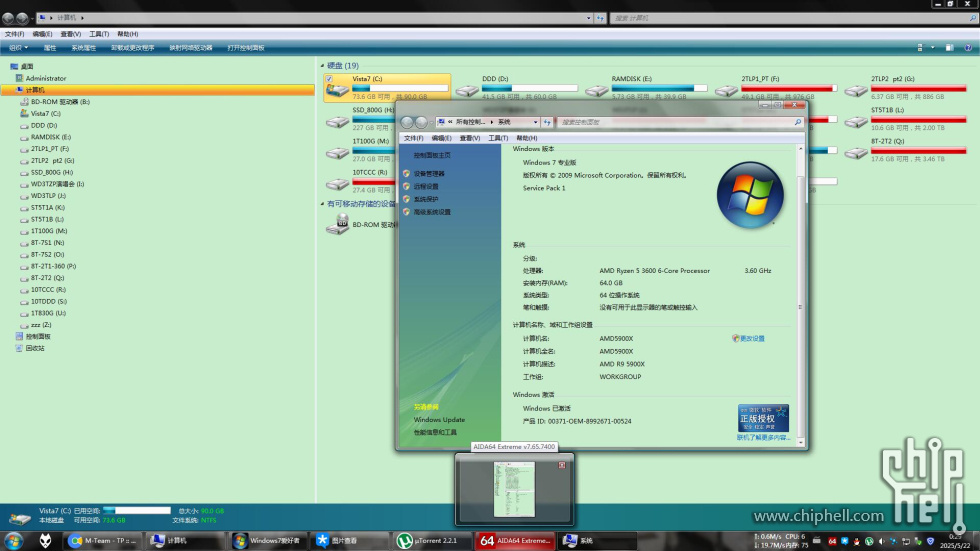Open 设备管理器 link in System sidebar
The height and width of the screenshot is (551, 980).
point(429,174)
